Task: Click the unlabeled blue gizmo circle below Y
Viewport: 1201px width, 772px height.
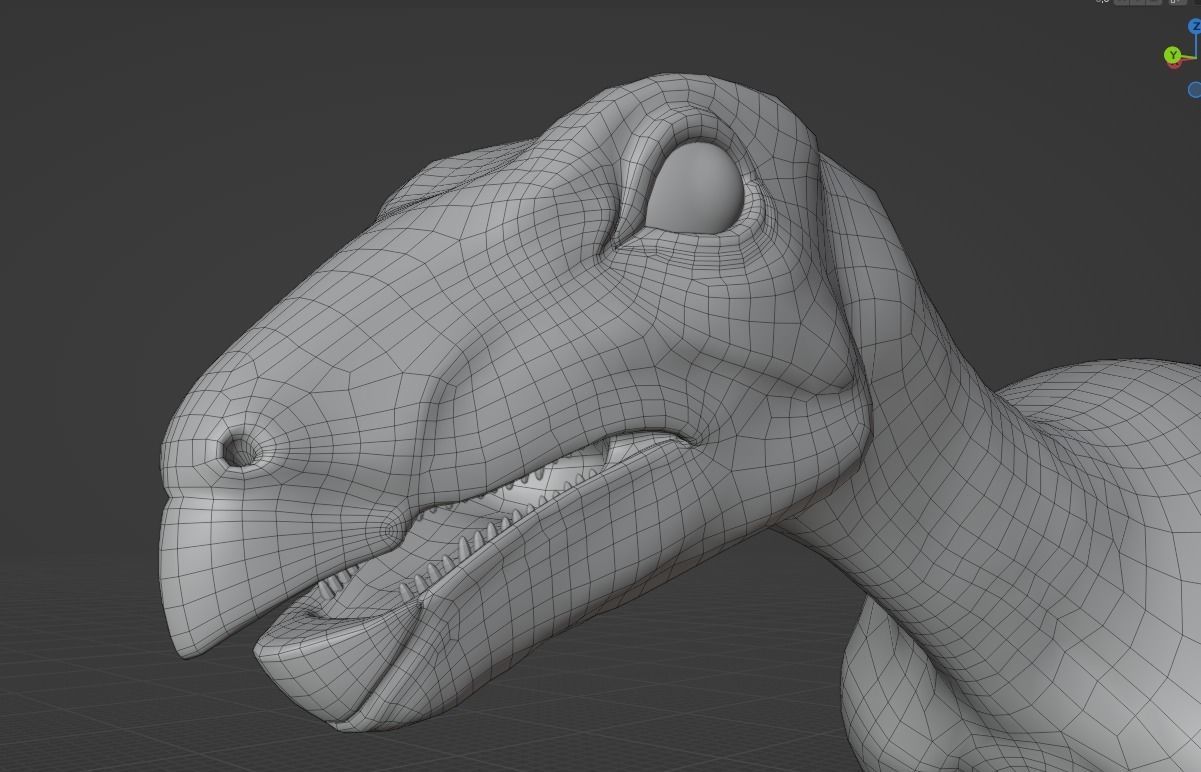Action: point(1194,90)
